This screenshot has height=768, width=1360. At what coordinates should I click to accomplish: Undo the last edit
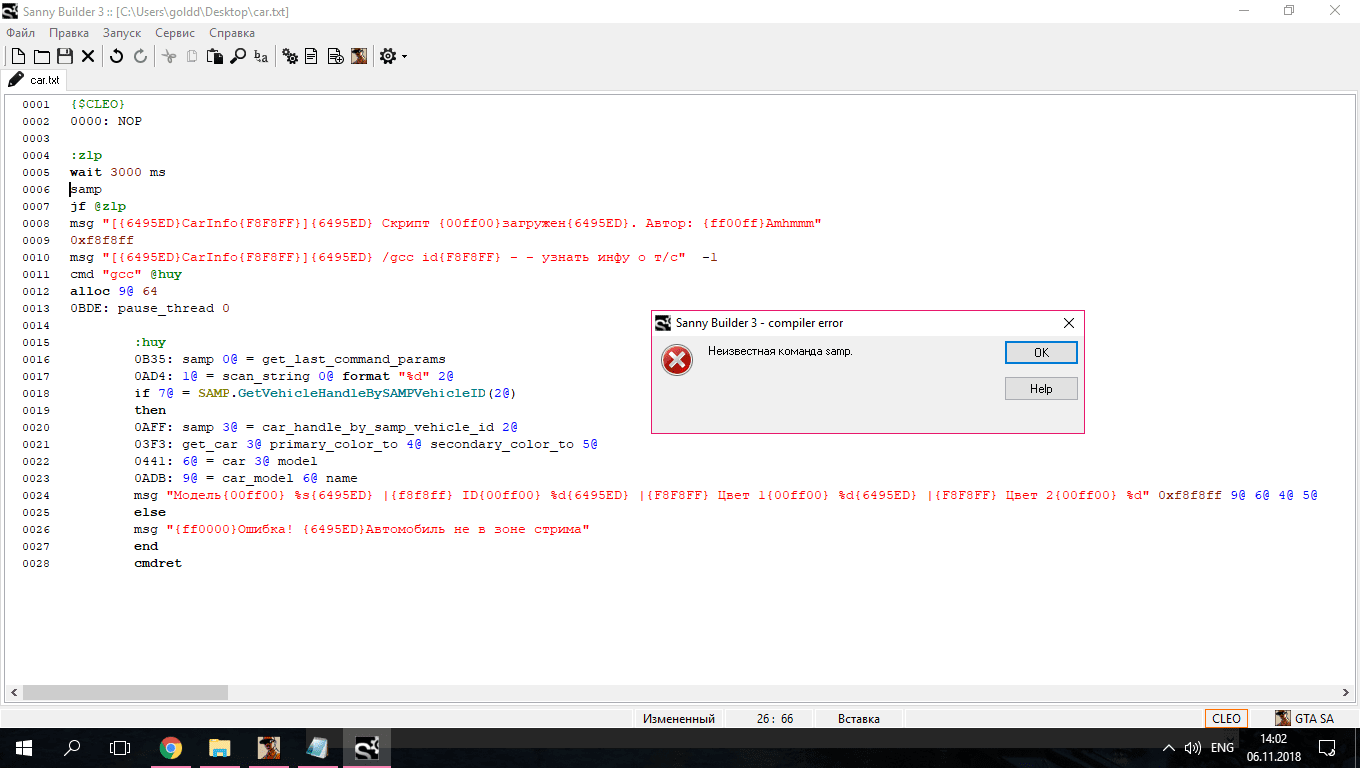click(116, 57)
